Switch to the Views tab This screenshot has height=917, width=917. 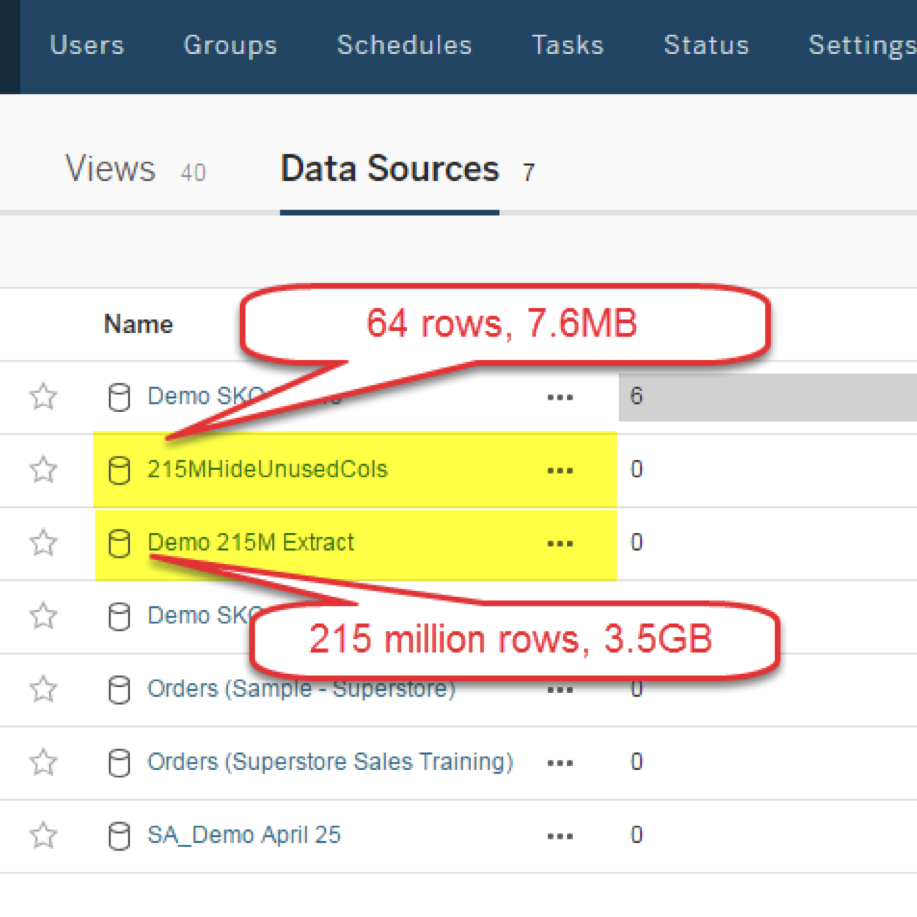[111, 170]
